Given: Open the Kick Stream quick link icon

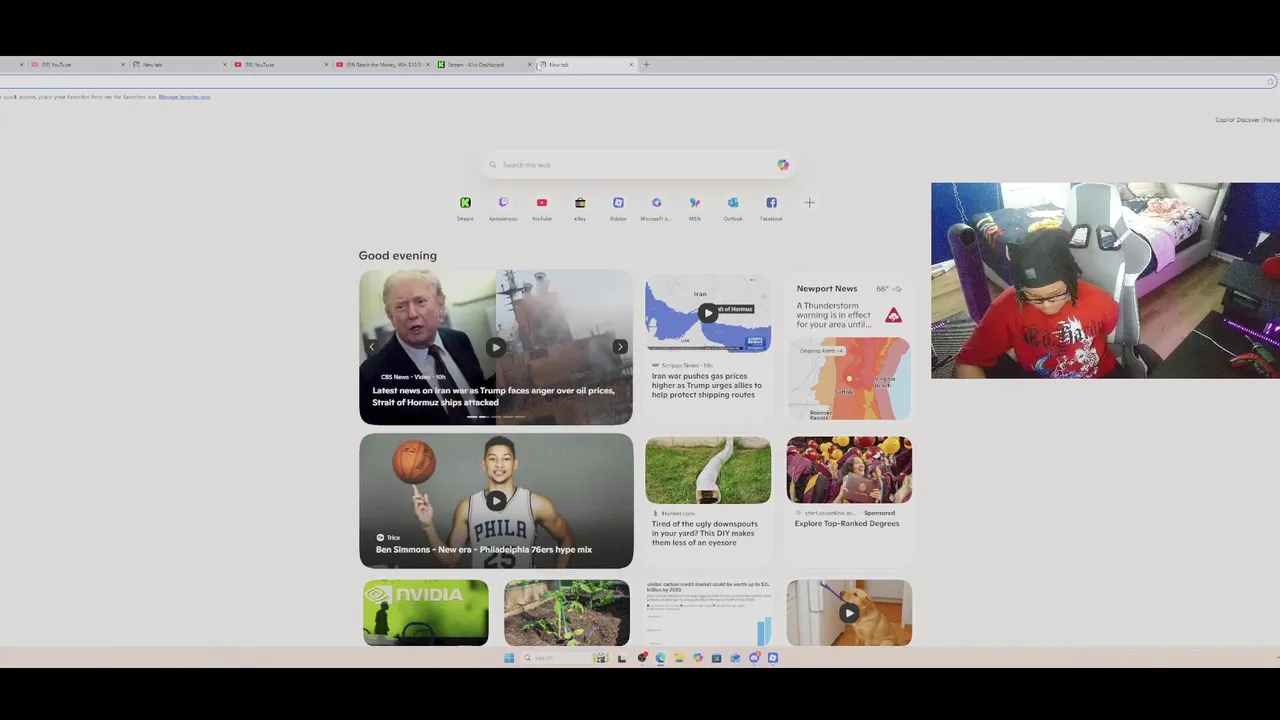Looking at the screenshot, I should click(x=465, y=203).
